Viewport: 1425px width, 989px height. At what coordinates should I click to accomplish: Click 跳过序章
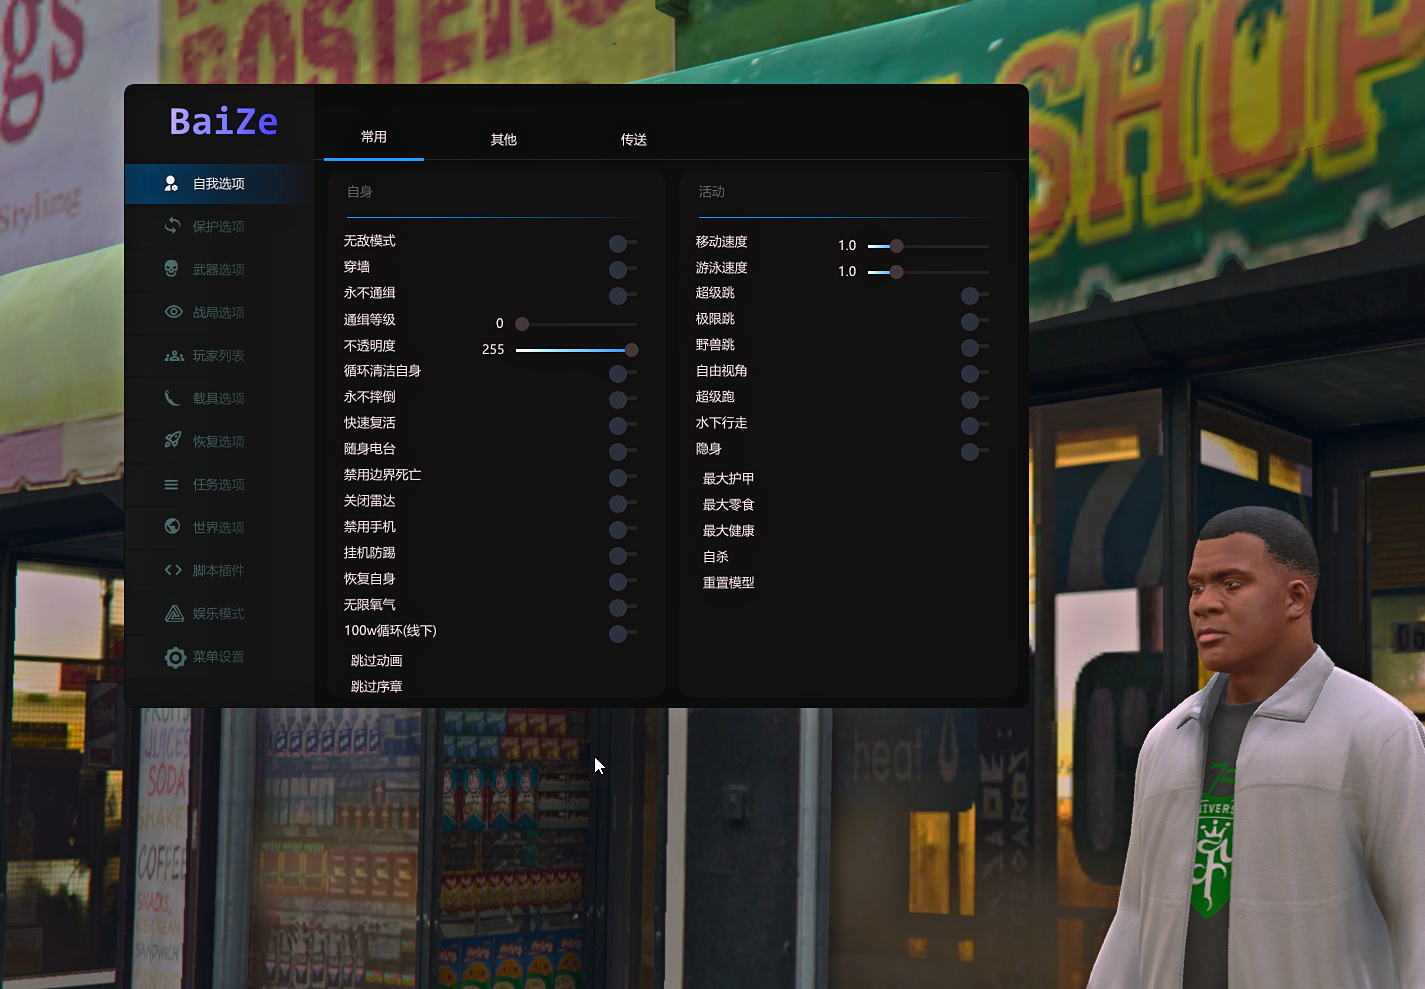pos(377,687)
